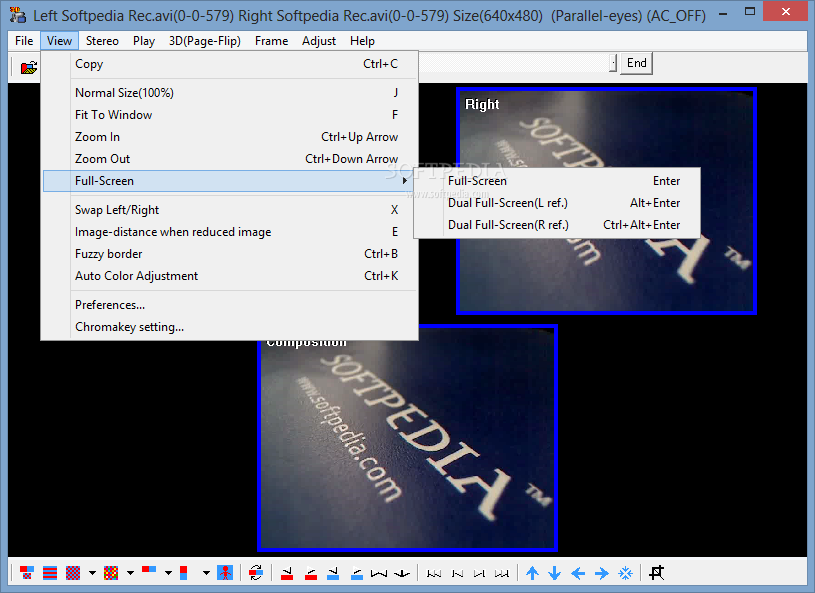
Task: Click the previous frame step icon
Action: tap(457, 573)
